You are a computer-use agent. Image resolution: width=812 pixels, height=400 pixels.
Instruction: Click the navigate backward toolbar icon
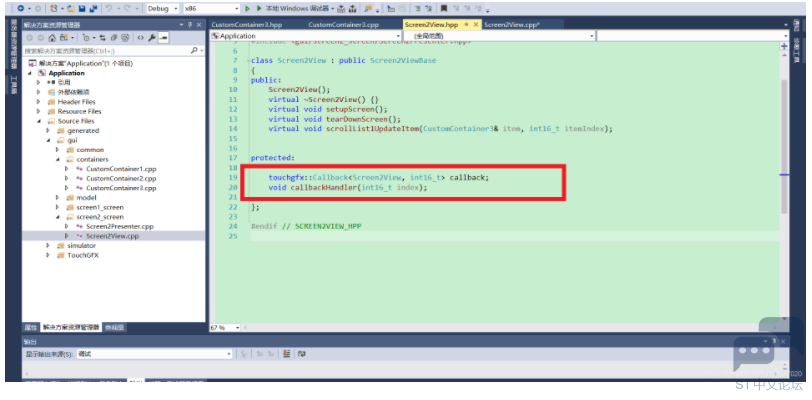[x=21, y=9]
